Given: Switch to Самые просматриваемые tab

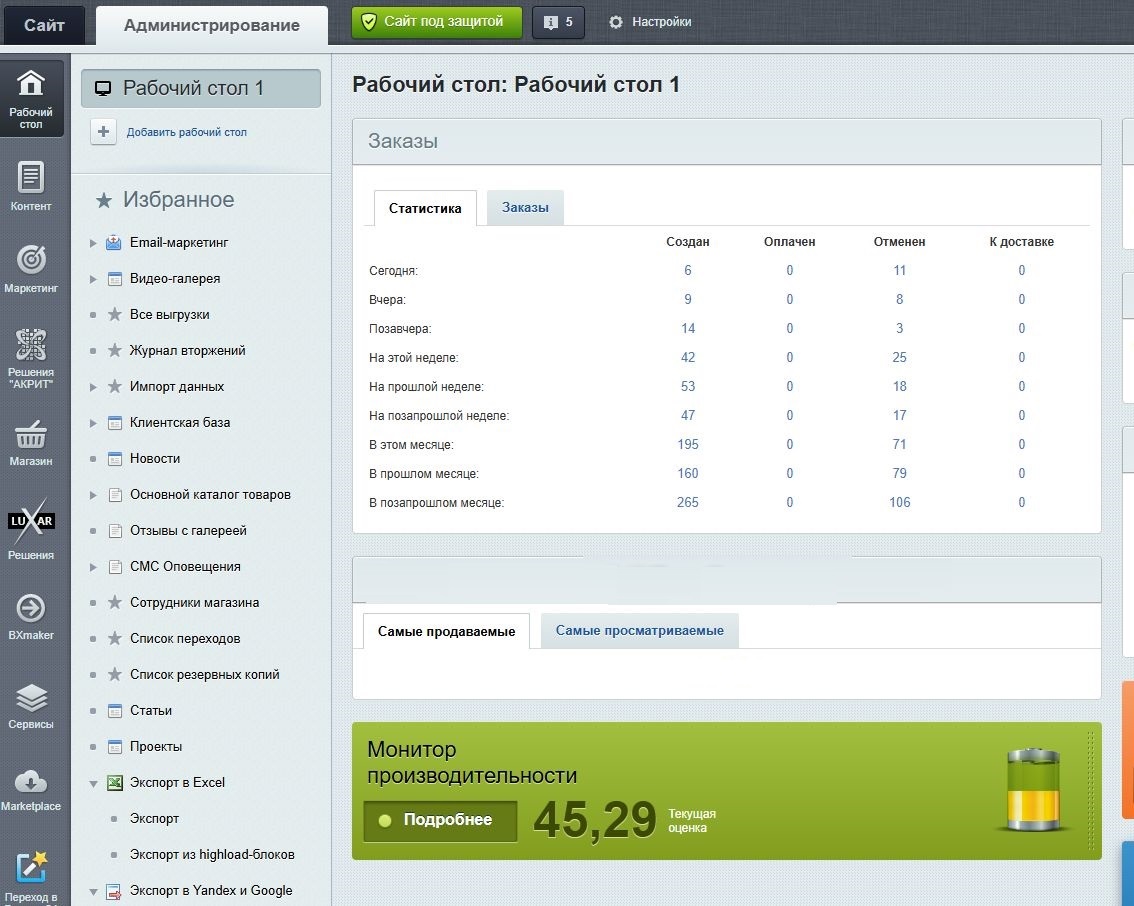Looking at the screenshot, I should click(639, 631).
